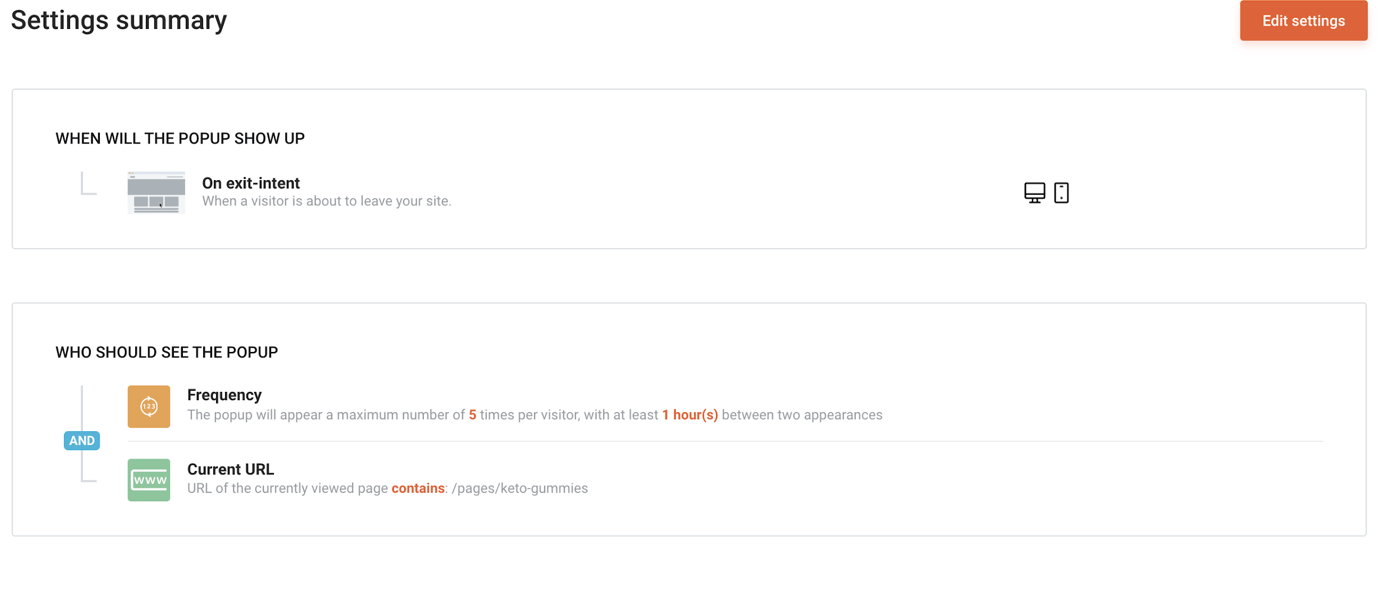Click the Settings summary heading
The height and width of the screenshot is (599, 1379).
point(118,20)
